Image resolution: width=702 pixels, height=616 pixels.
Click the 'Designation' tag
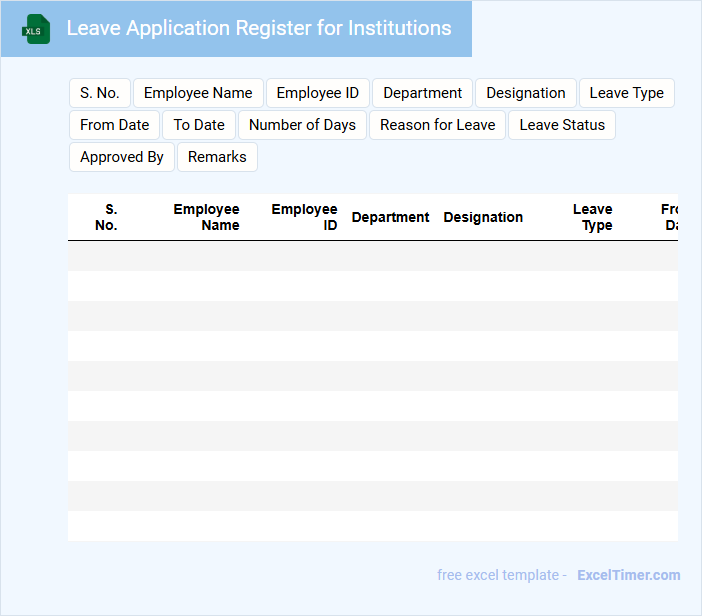(x=525, y=93)
